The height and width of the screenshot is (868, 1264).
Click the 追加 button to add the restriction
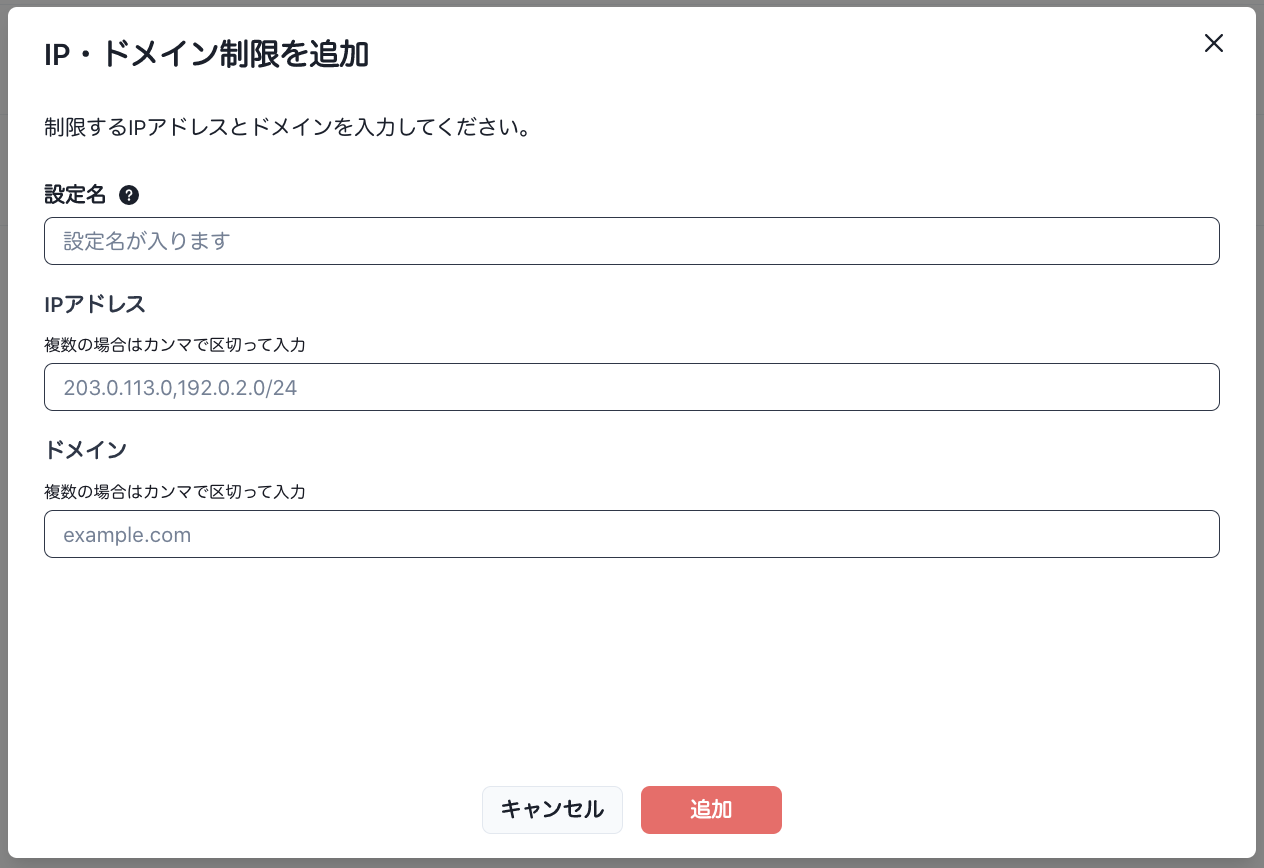click(711, 810)
